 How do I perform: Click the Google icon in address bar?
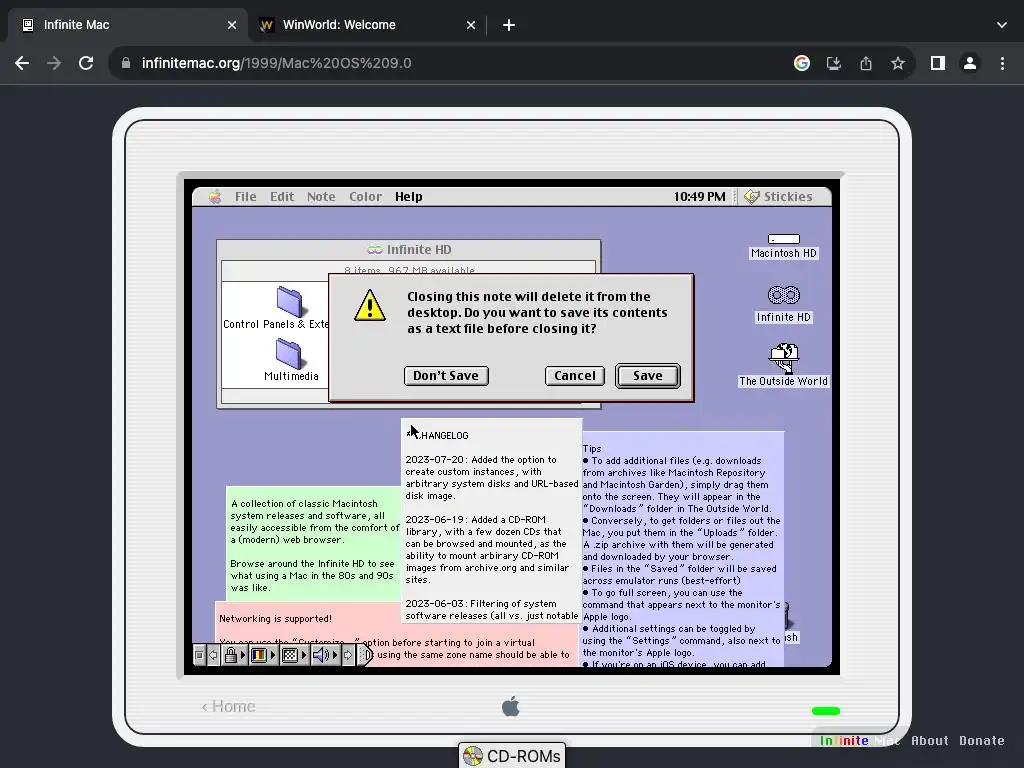pos(802,63)
